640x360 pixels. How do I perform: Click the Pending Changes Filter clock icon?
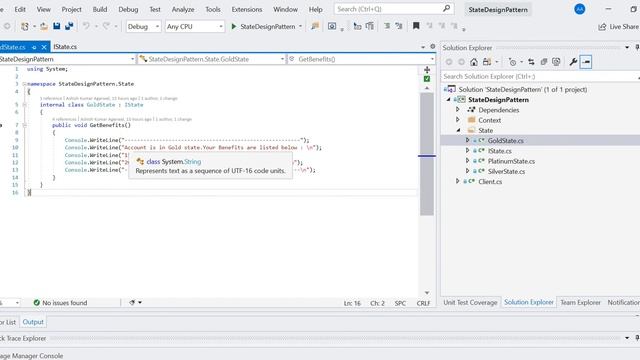513,62
